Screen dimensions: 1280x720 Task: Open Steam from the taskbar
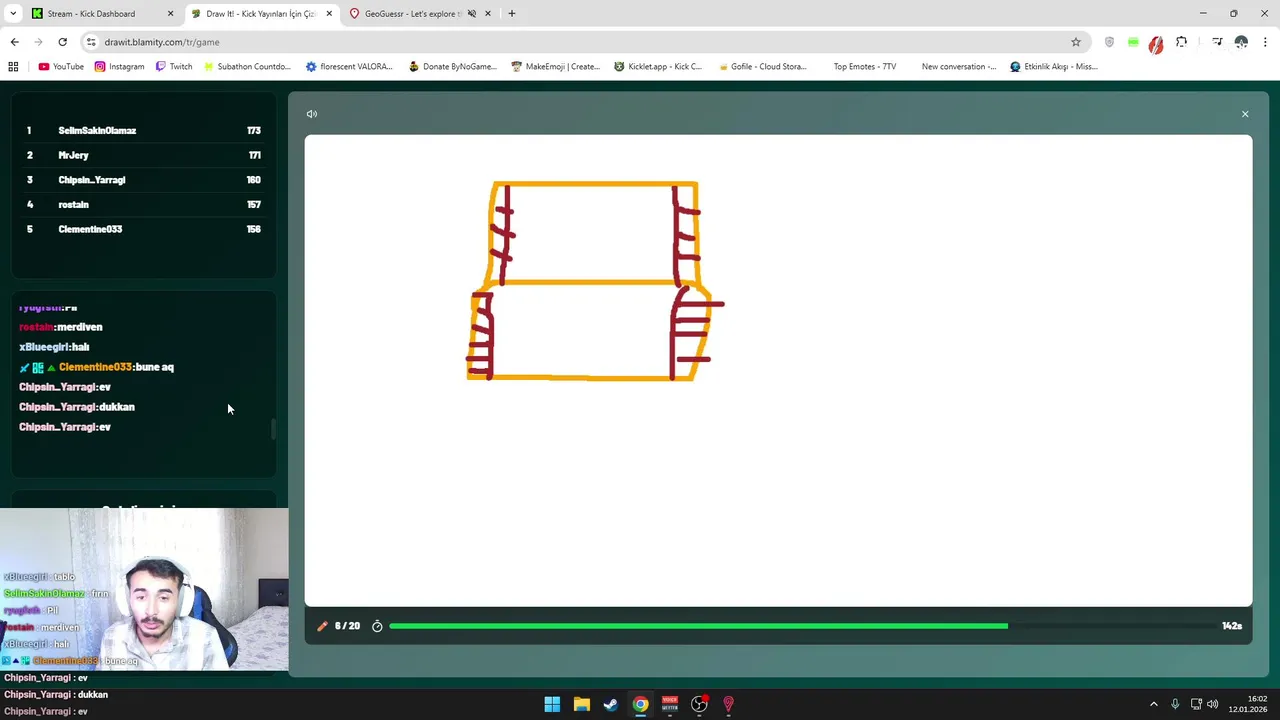point(610,704)
